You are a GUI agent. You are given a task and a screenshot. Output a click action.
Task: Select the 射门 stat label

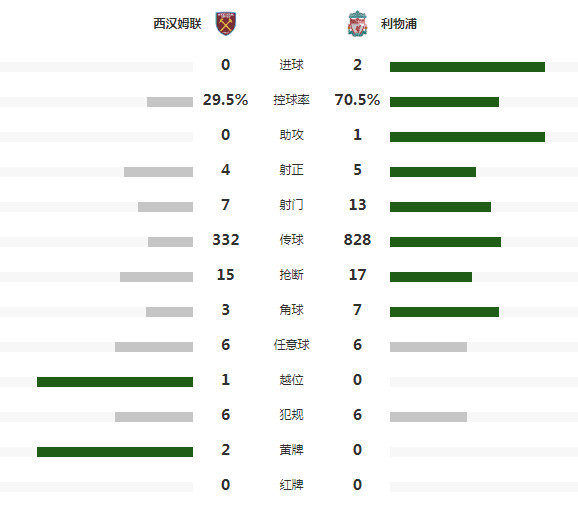[291, 205]
